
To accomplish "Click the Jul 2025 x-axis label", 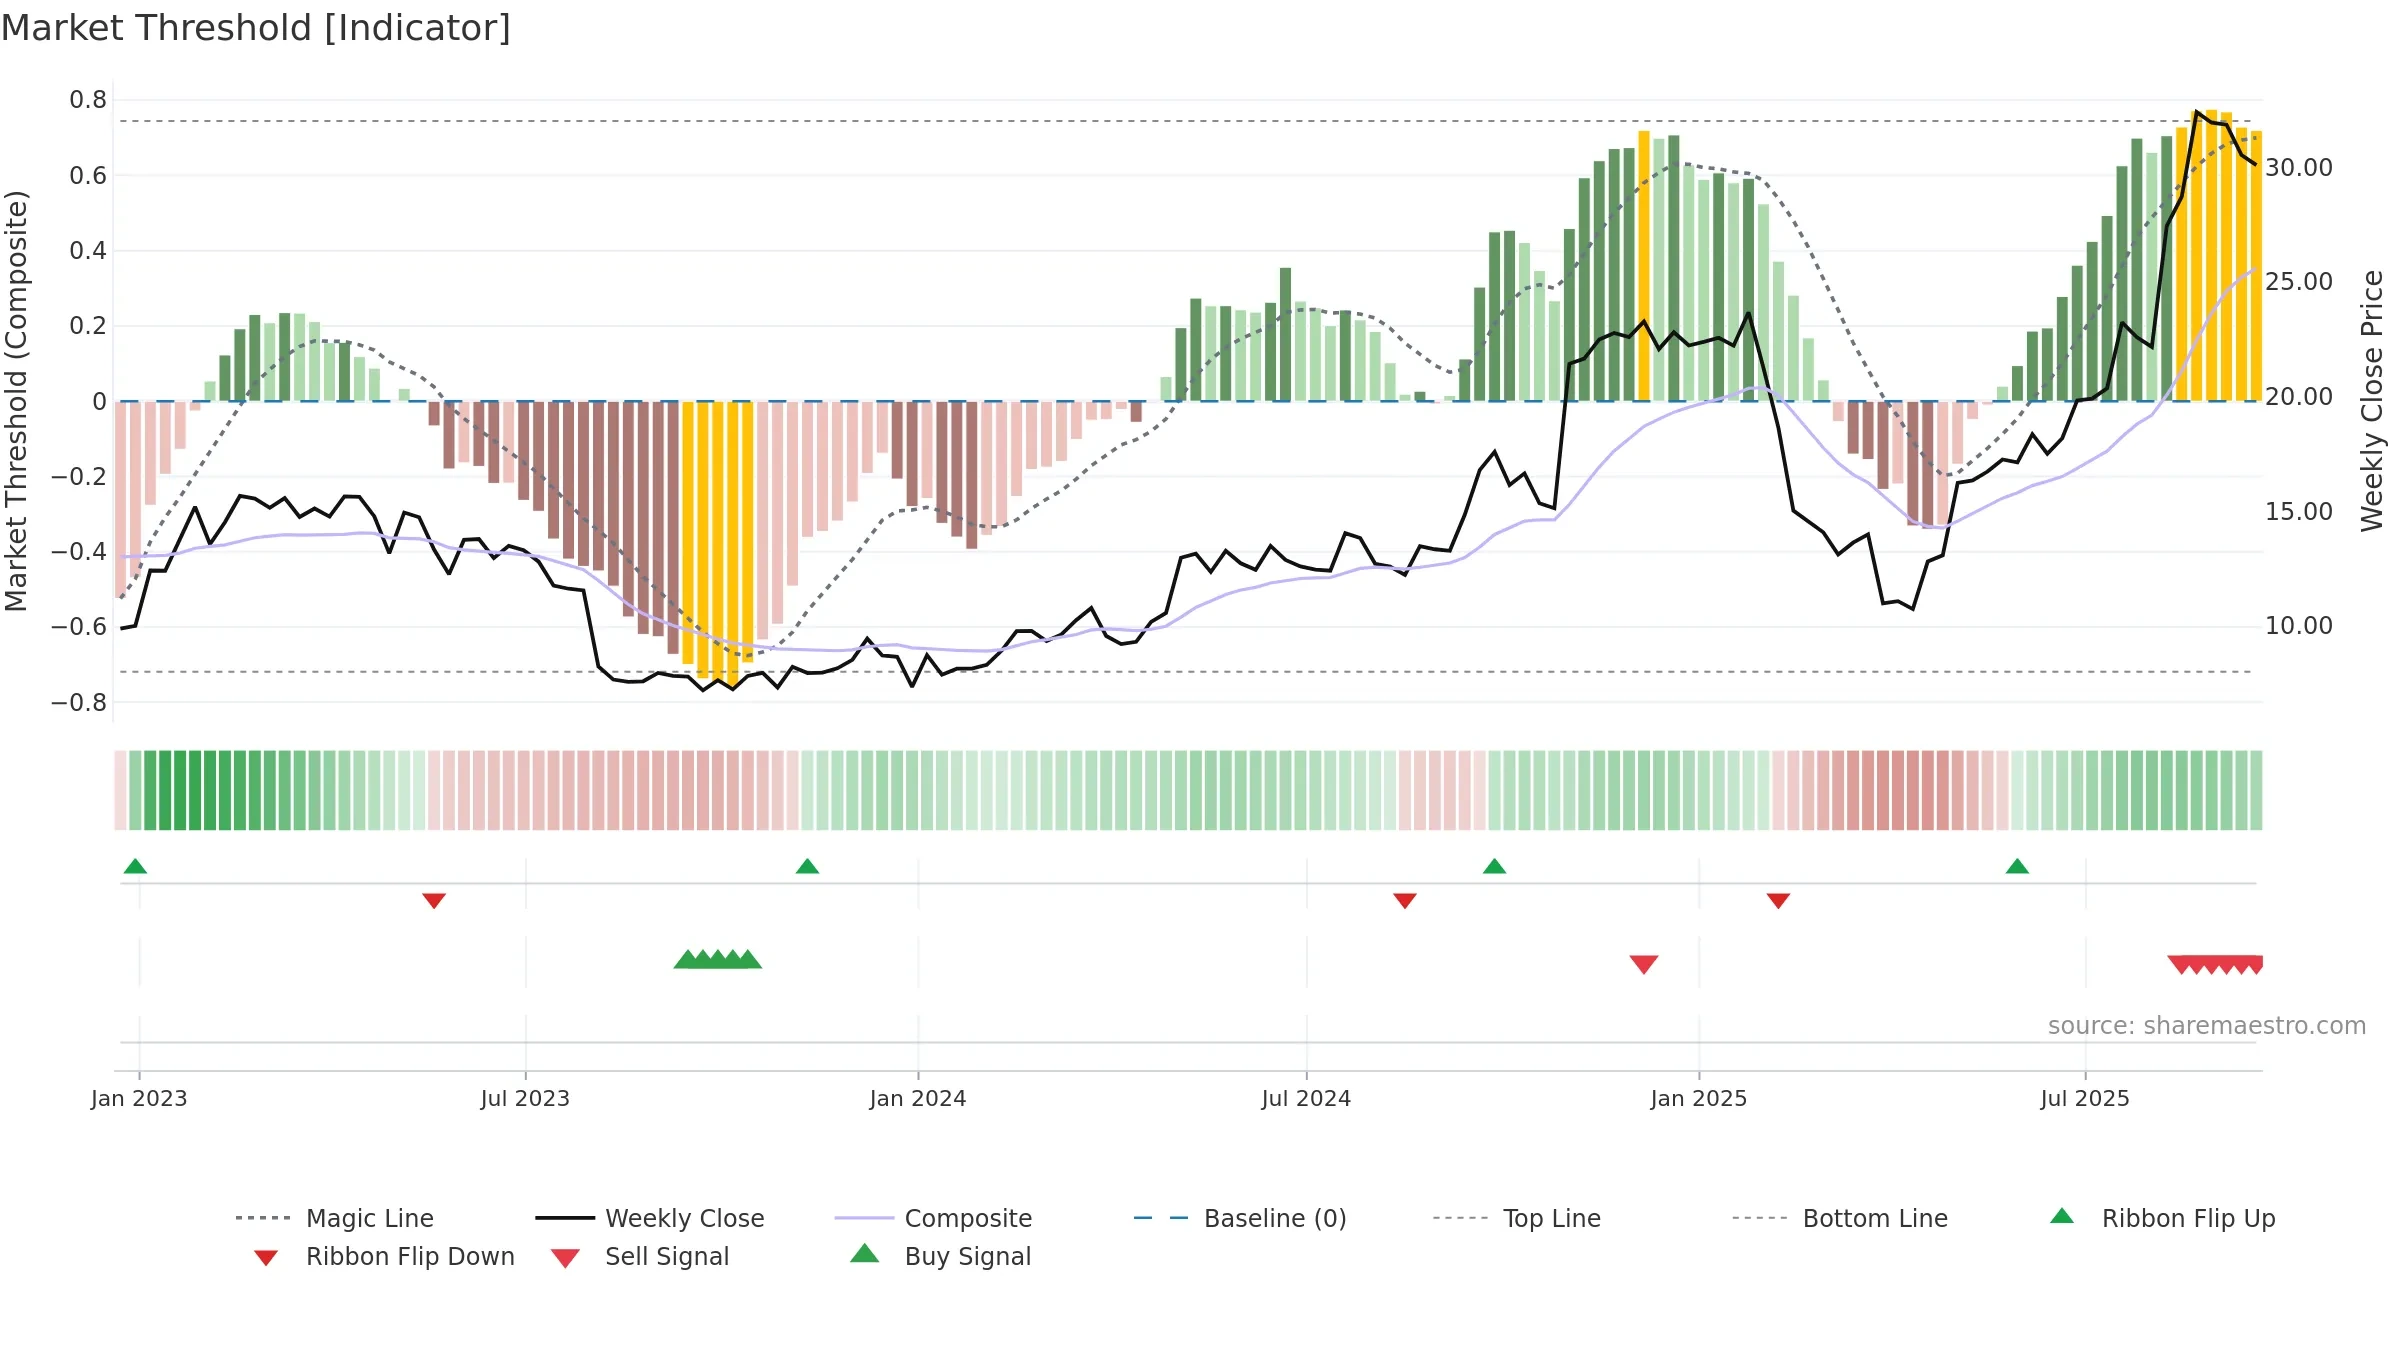I will pos(2085,1098).
